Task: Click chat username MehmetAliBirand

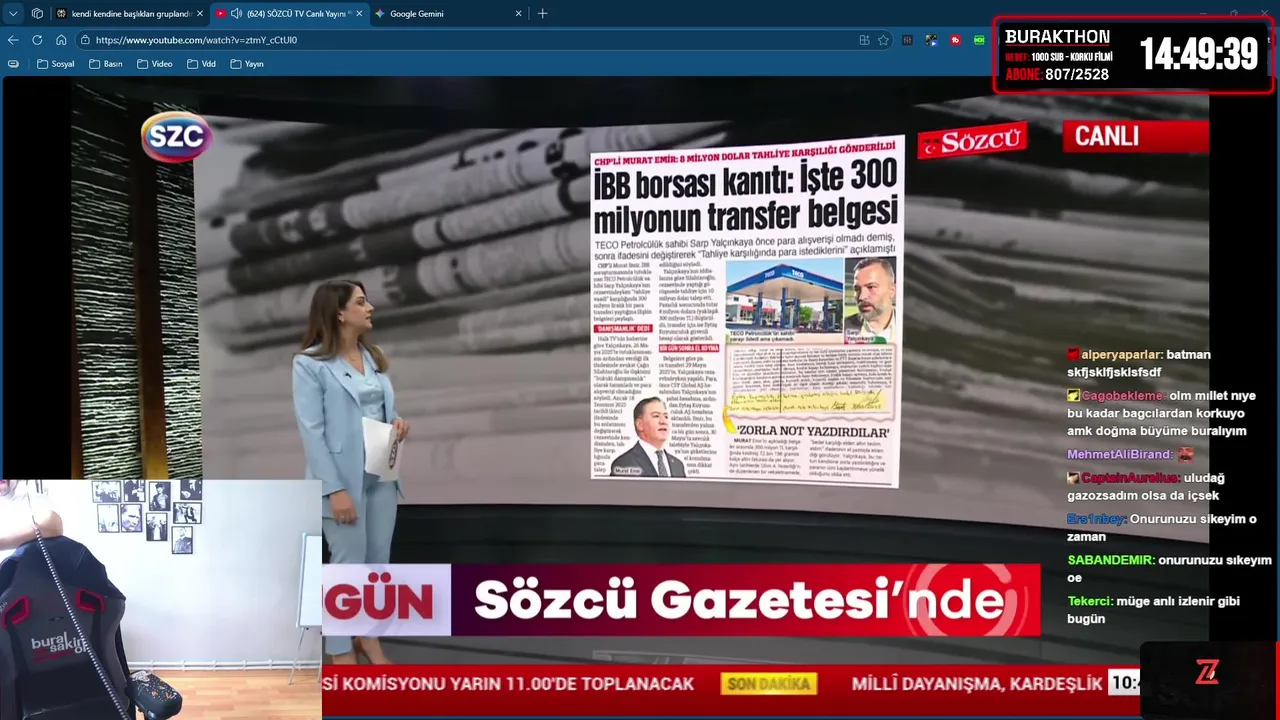Action: (1120, 454)
